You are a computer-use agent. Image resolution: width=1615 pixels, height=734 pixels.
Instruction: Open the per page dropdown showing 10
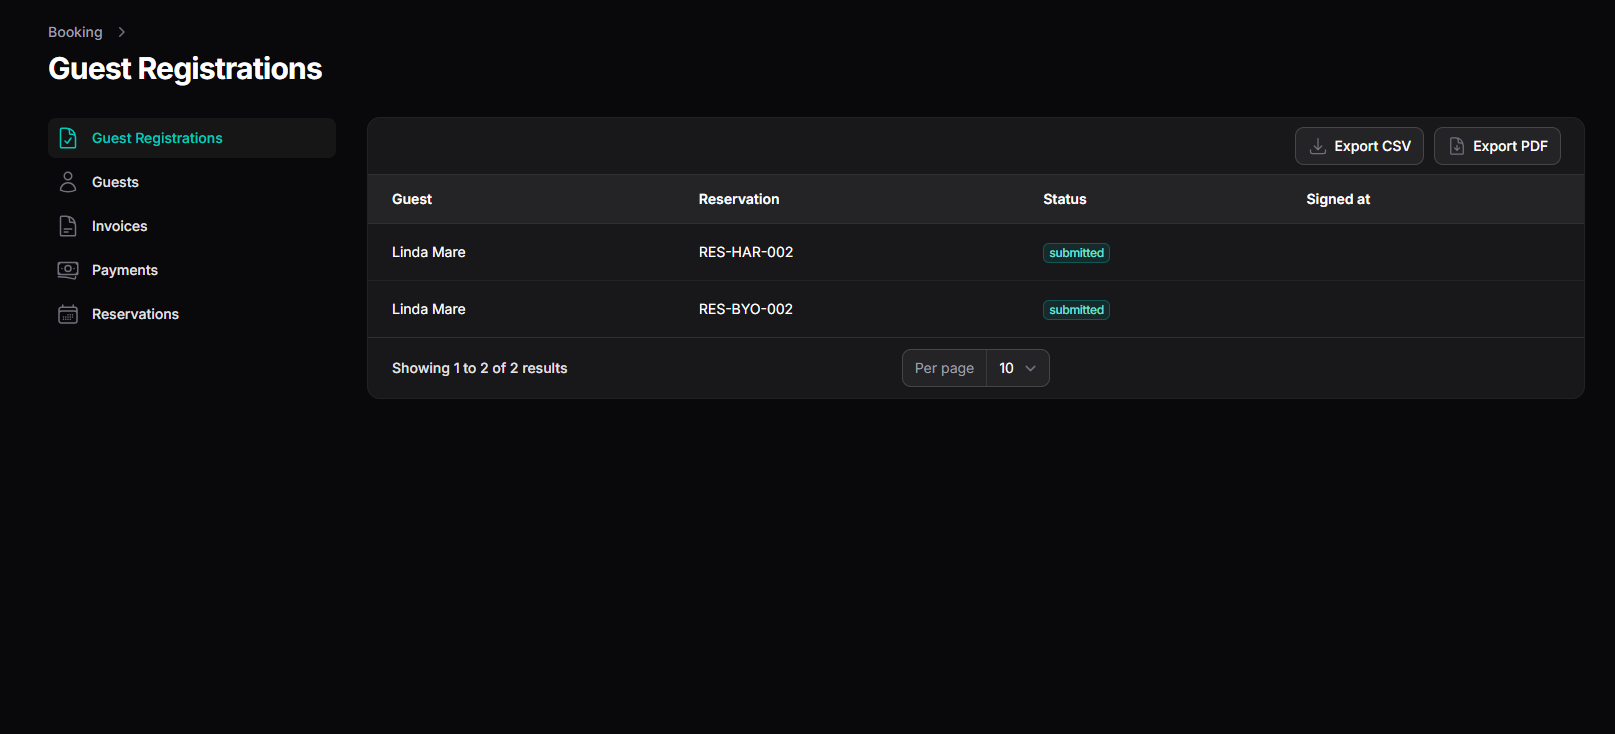(x=1018, y=368)
